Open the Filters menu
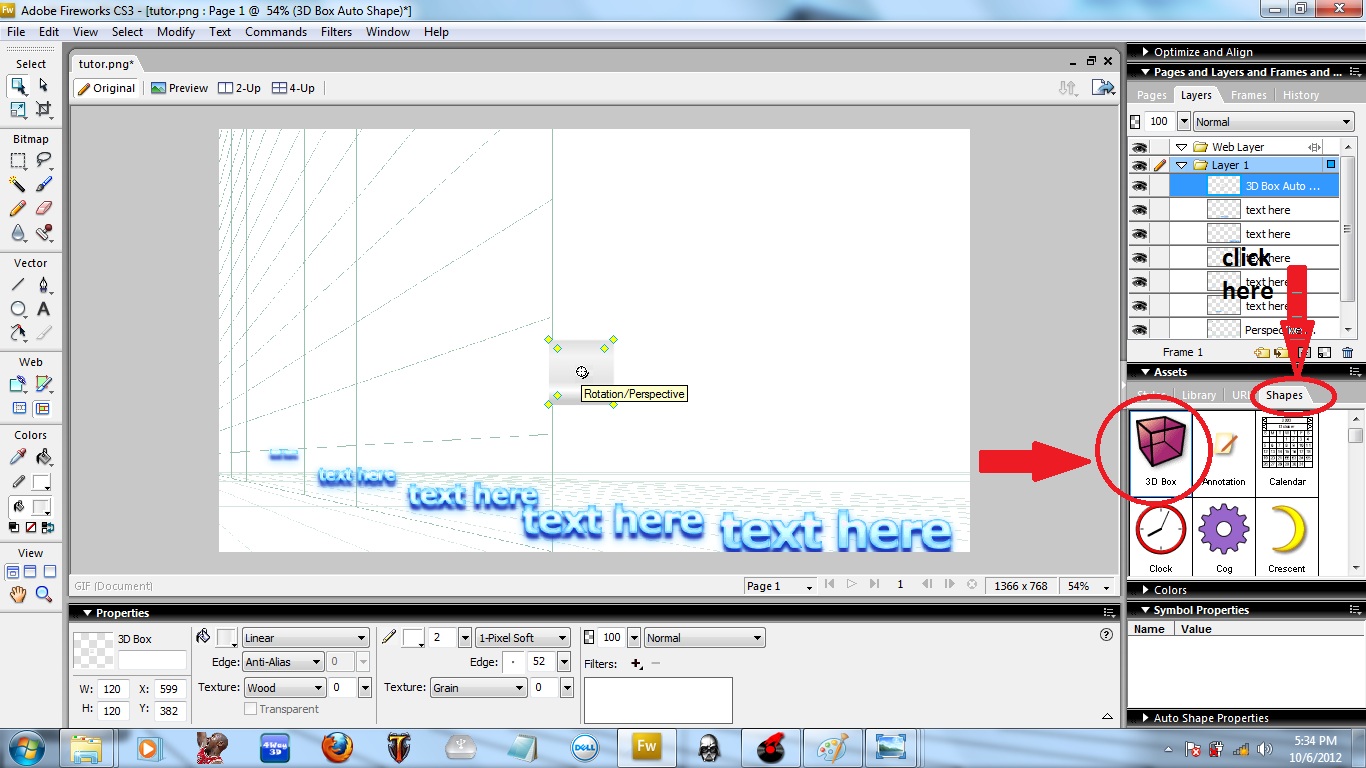This screenshot has width=1366, height=768. 336,31
